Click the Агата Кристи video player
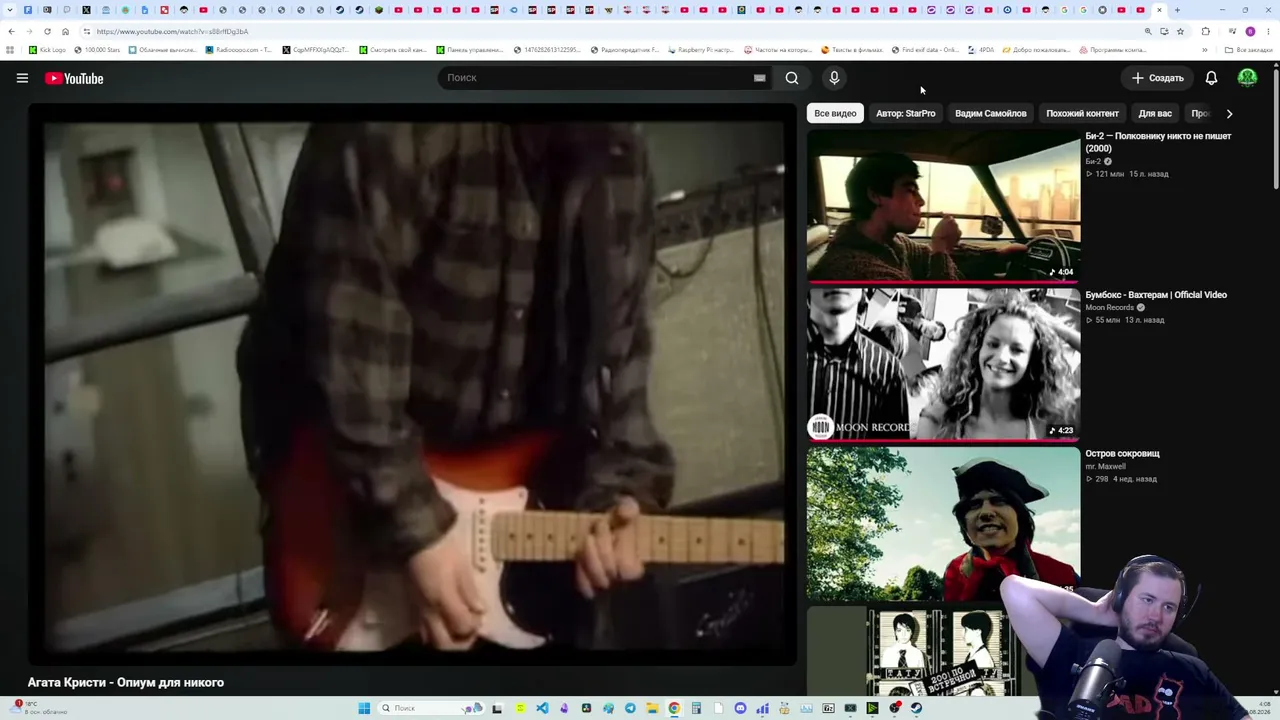The image size is (1280, 720). click(412, 385)
